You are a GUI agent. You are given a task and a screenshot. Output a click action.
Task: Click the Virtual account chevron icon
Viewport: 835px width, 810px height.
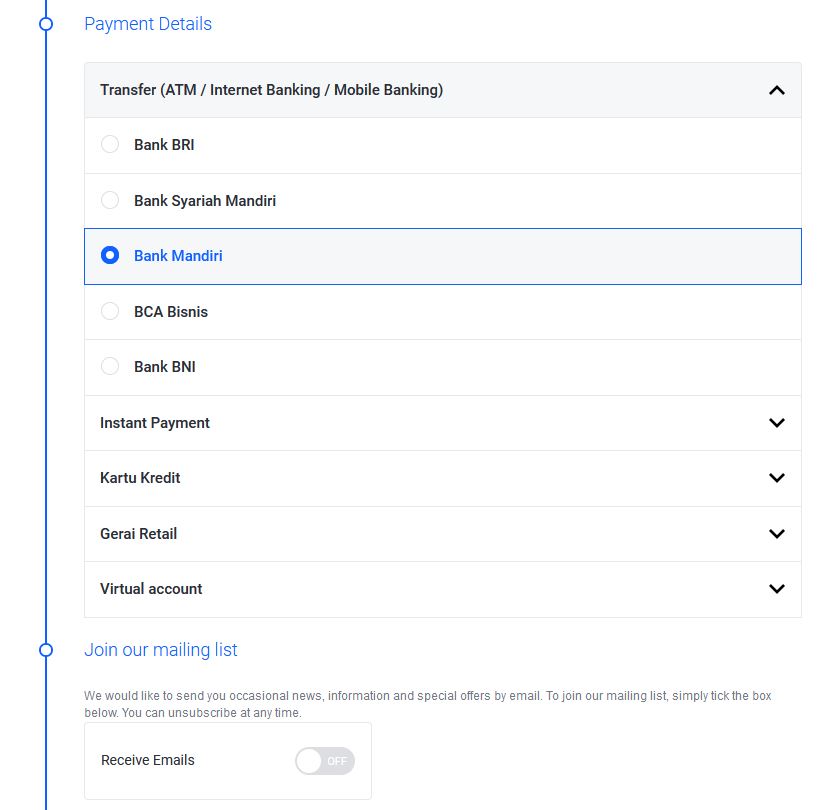click(777, 589)
